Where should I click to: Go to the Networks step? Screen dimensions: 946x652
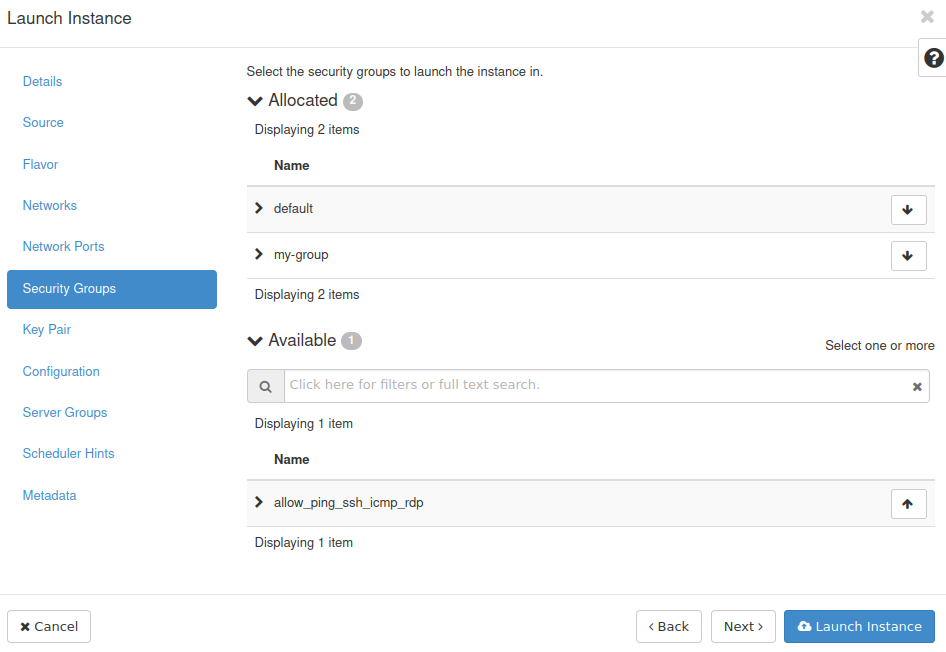pos(50,205)
